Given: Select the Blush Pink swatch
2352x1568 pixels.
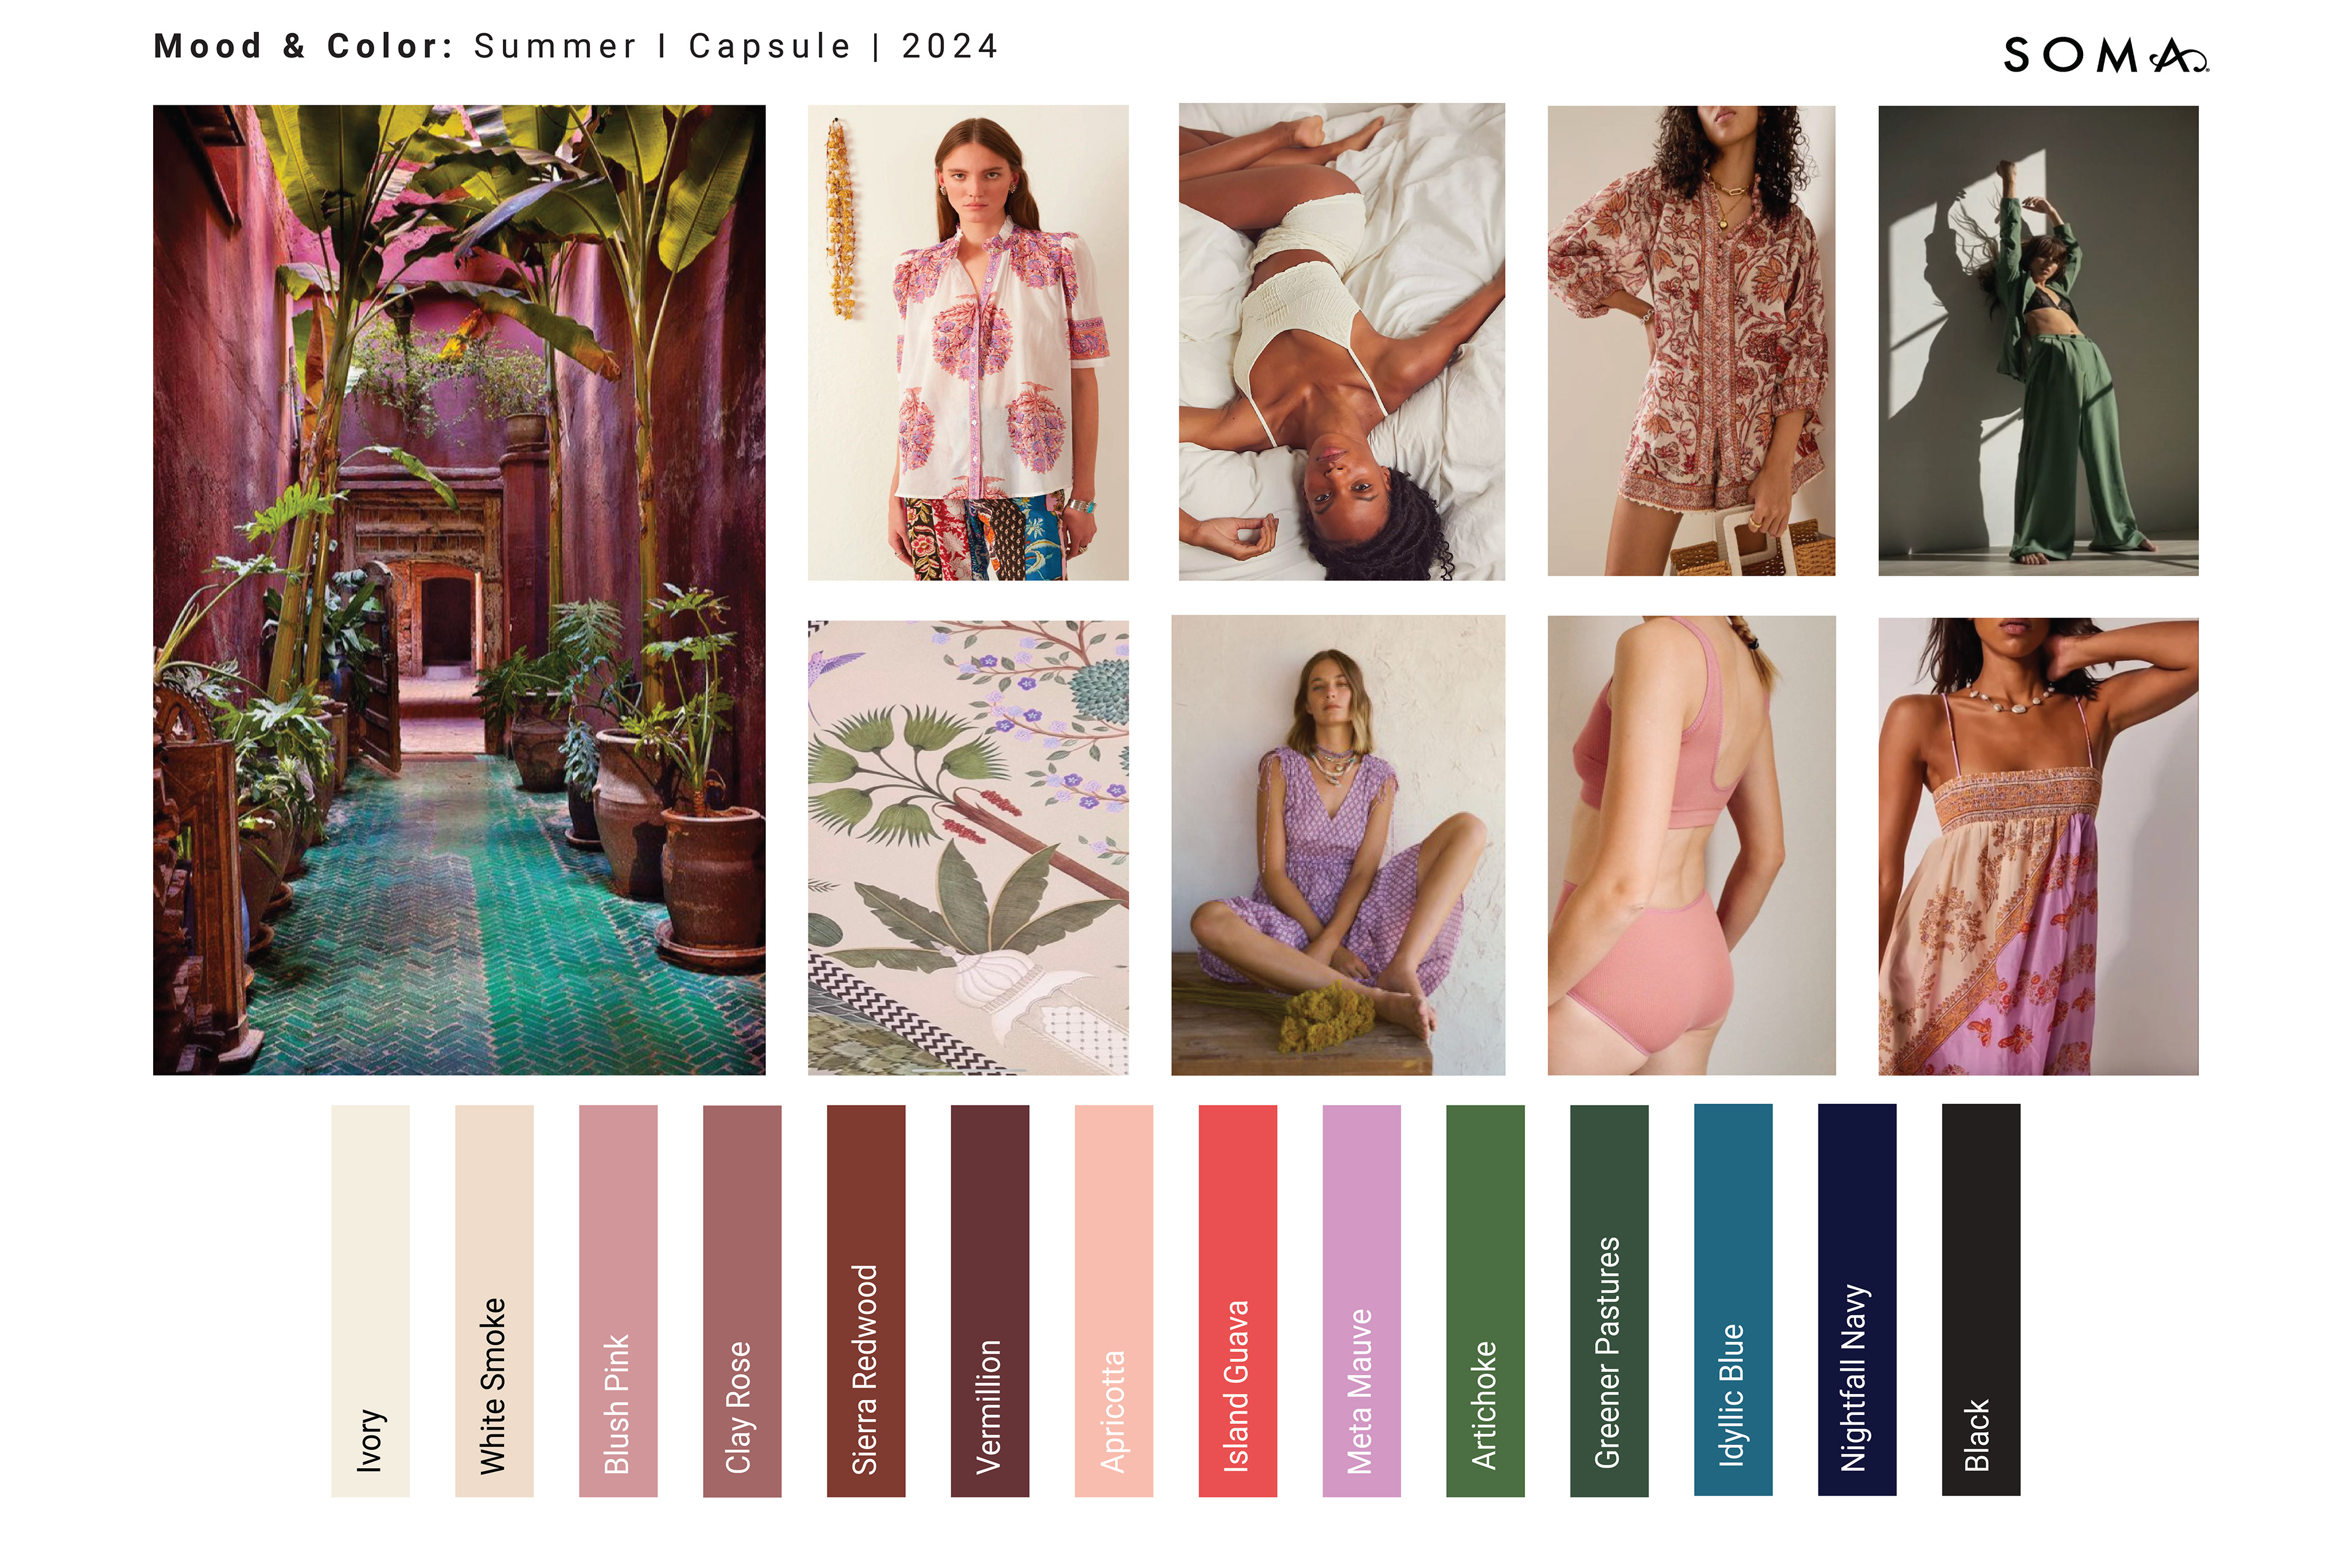Looking at the screenshot, I should point(618,1300).
